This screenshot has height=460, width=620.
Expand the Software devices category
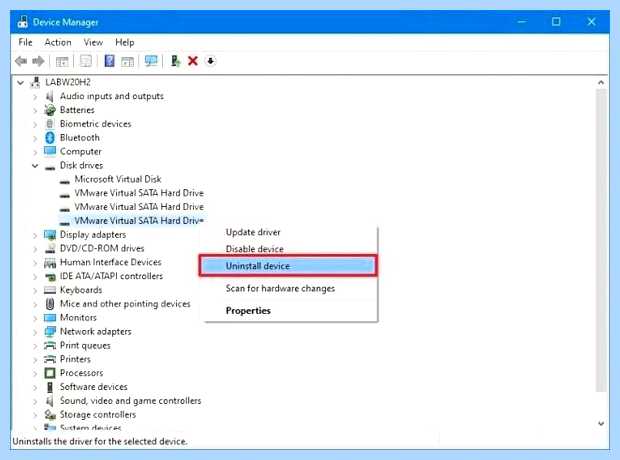pyautogui.click(x=35, y=387)
